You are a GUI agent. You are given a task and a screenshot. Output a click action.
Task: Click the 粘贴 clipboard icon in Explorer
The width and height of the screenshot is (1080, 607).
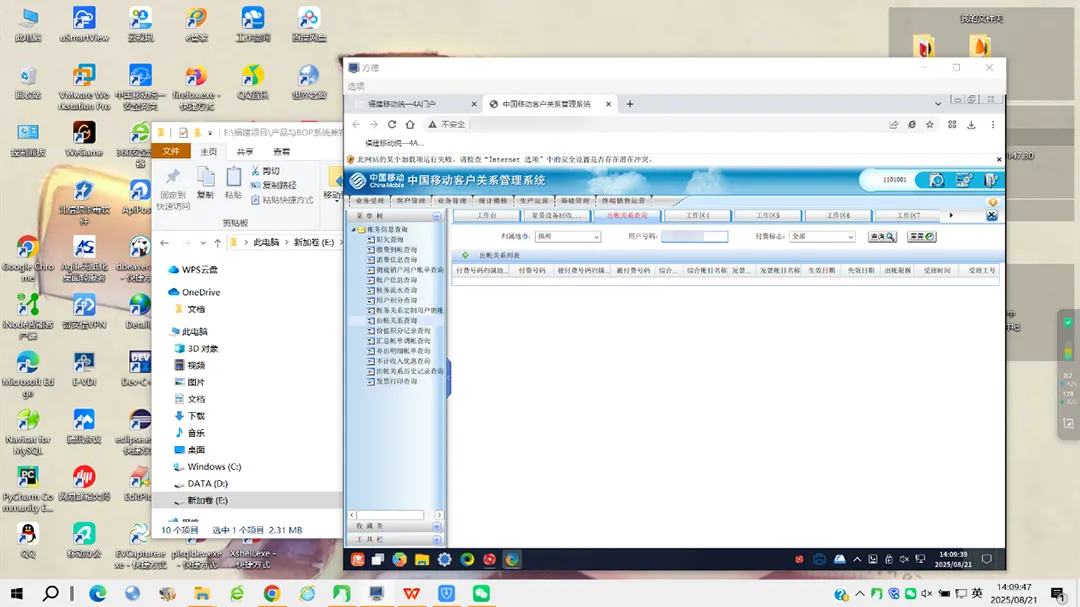[x=233, y=178]
